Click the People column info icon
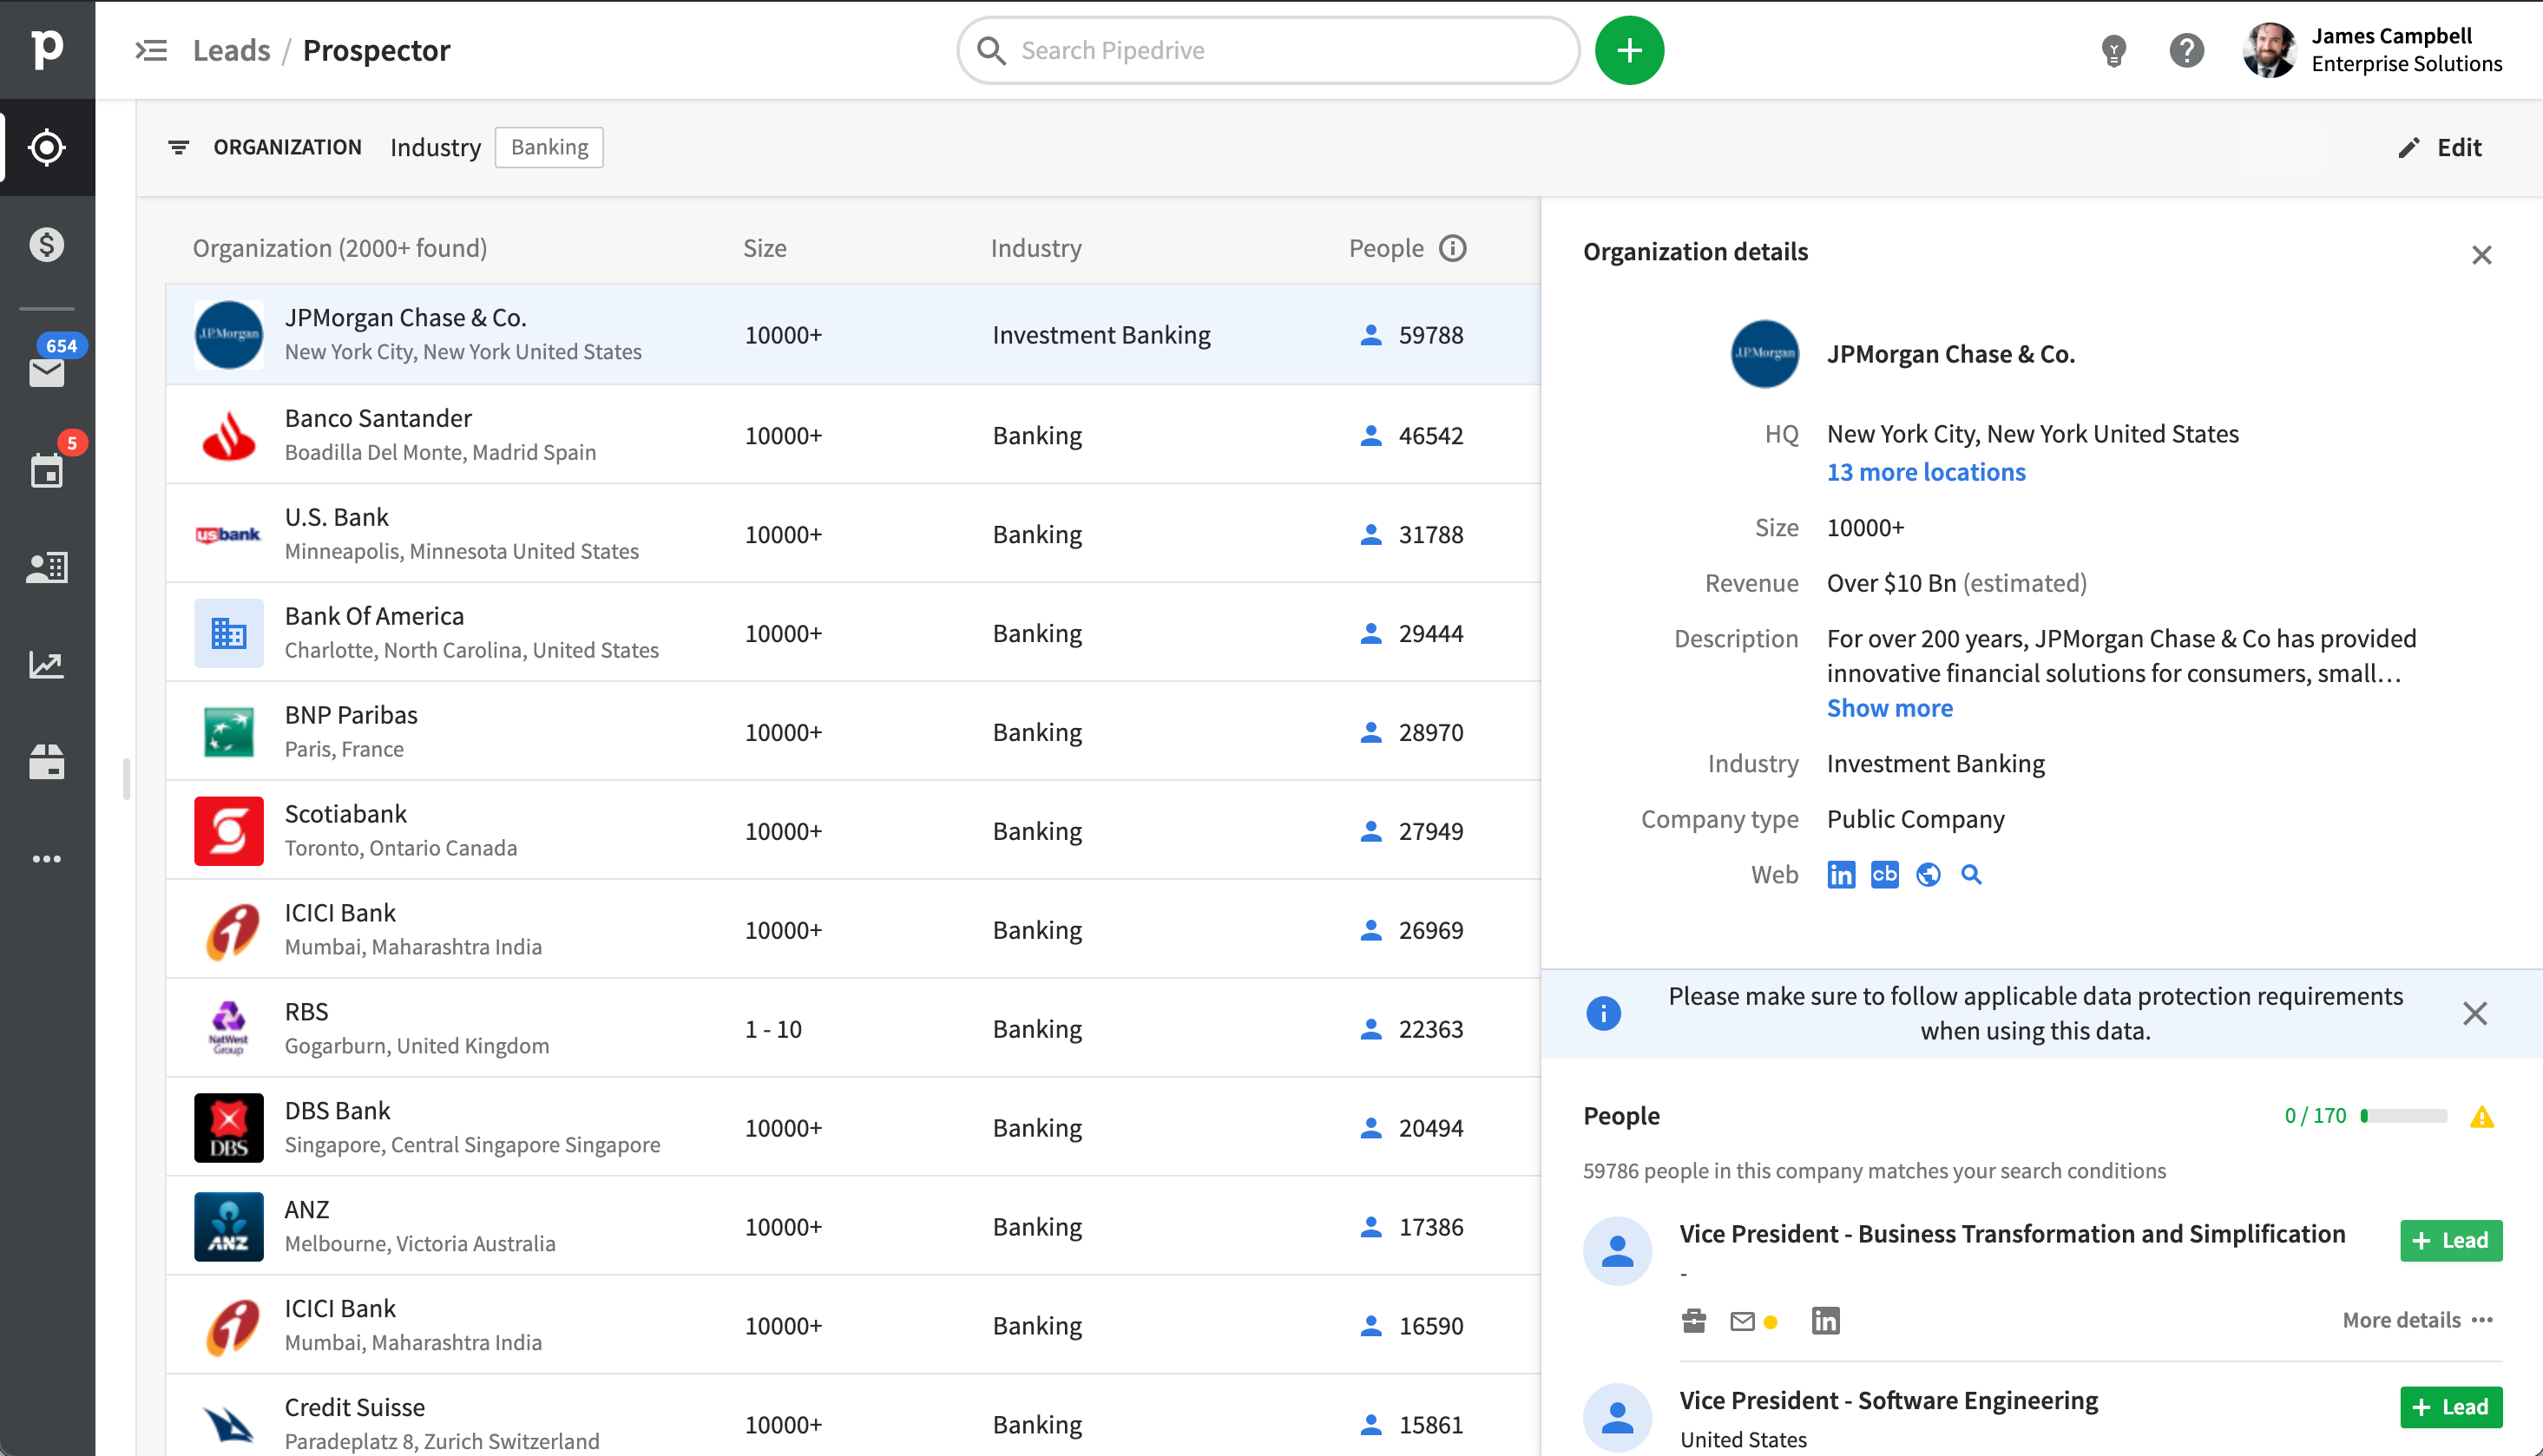 tap(1453, 248)
